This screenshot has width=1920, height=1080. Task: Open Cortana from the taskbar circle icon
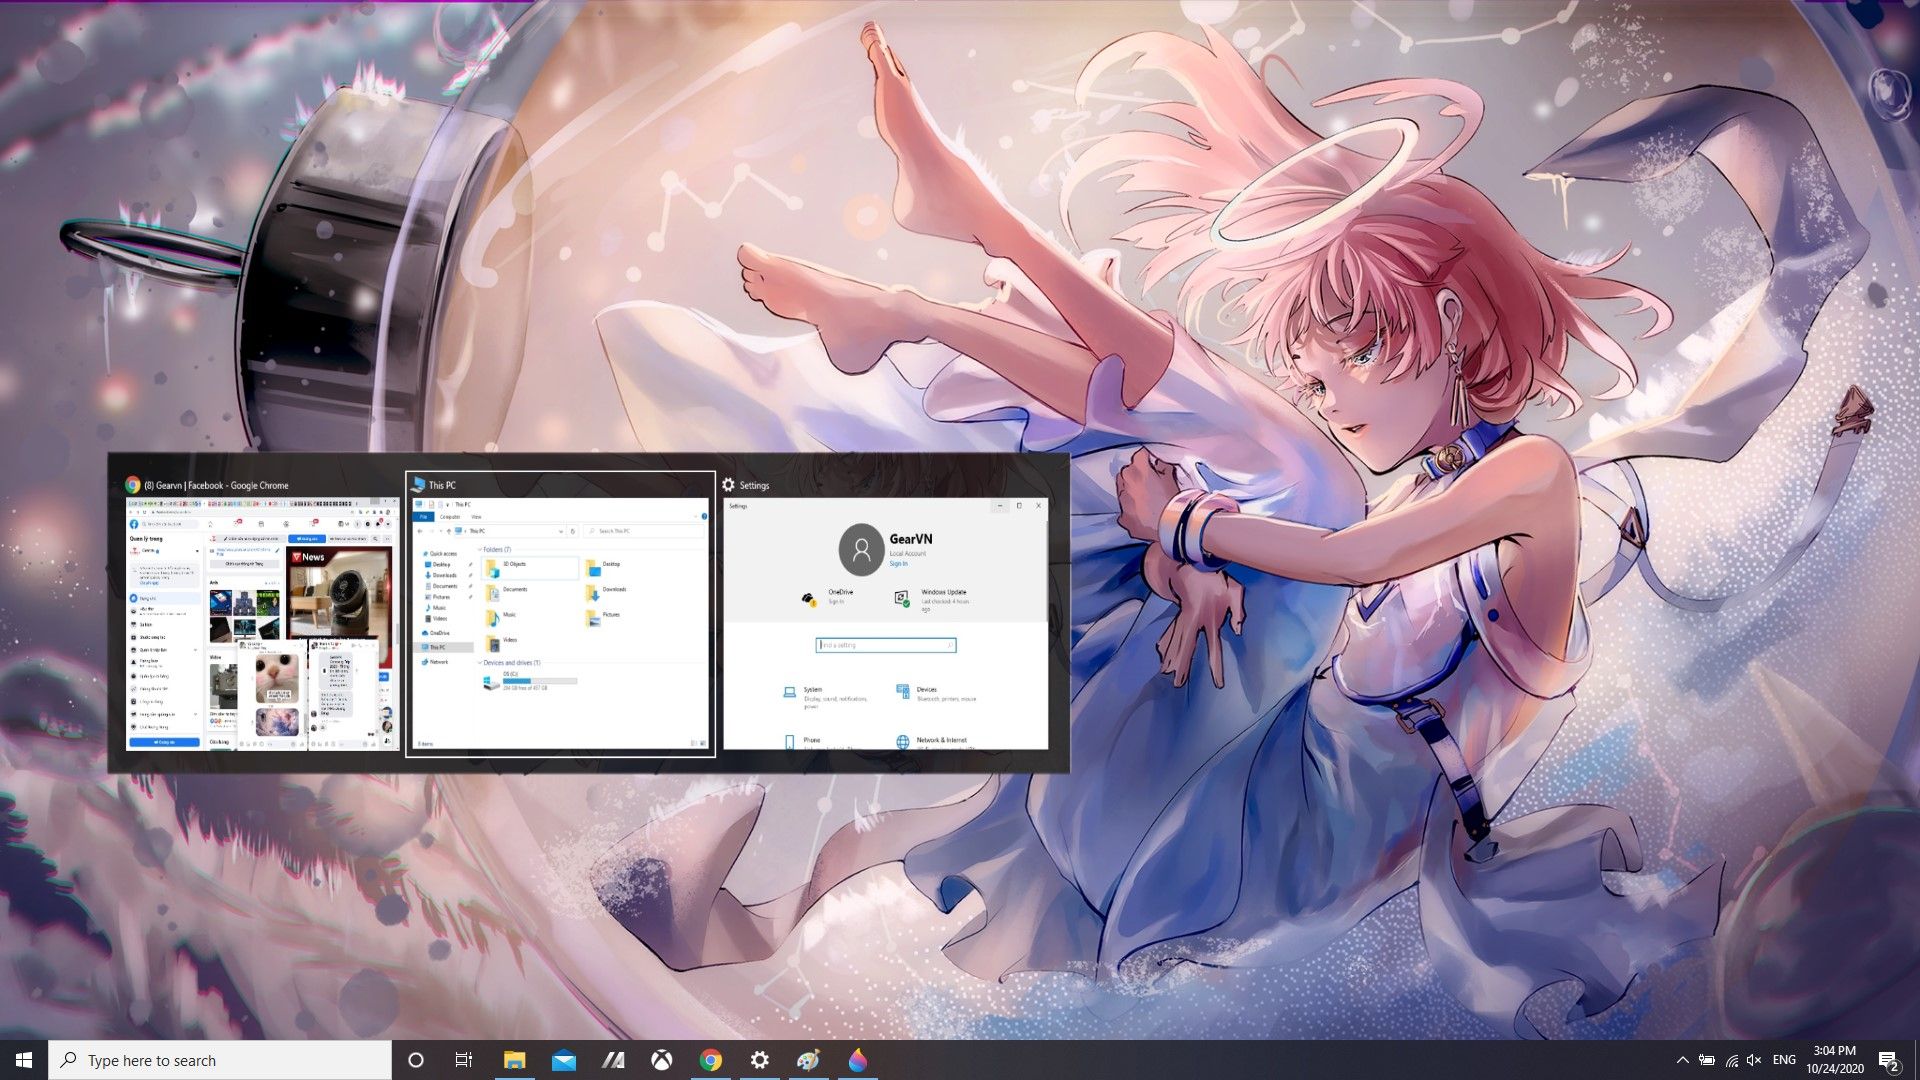tap(416, 1060)
